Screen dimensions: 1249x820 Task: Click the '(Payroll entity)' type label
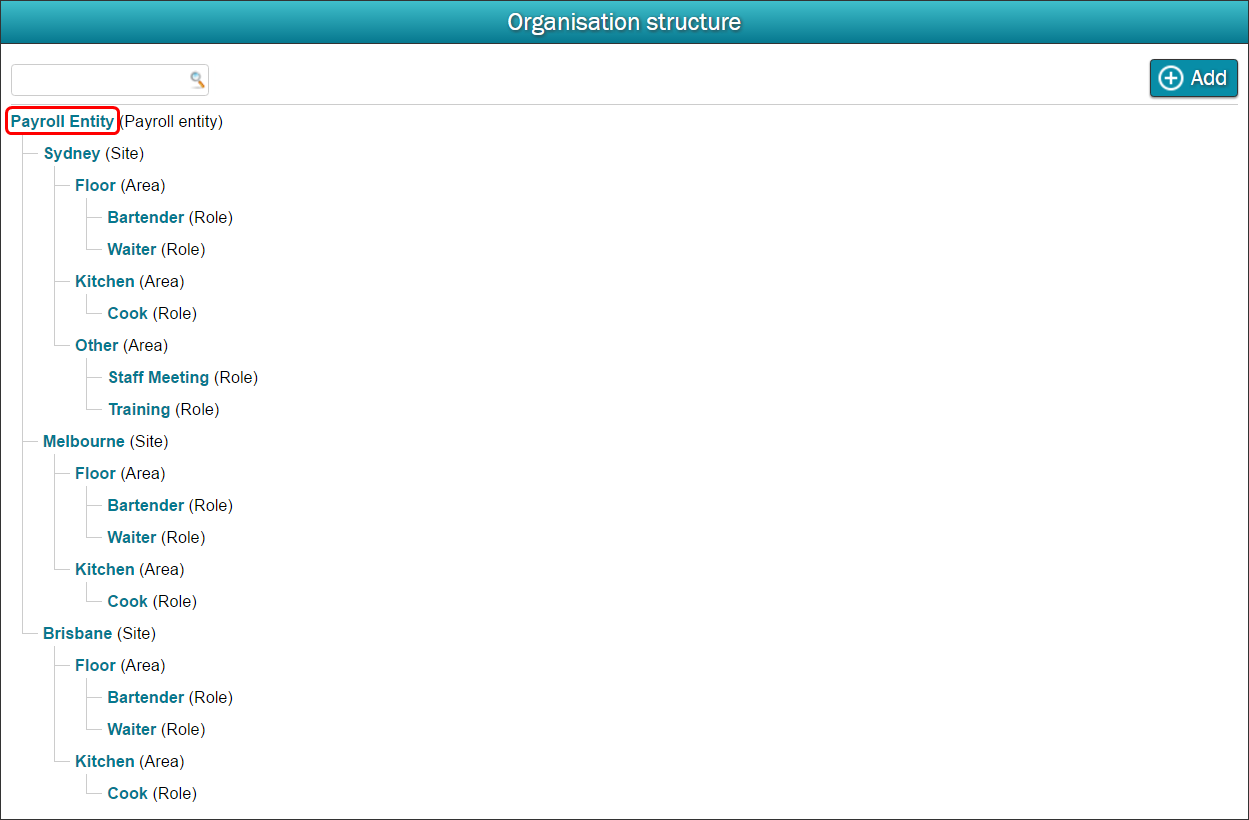point(171,121)
